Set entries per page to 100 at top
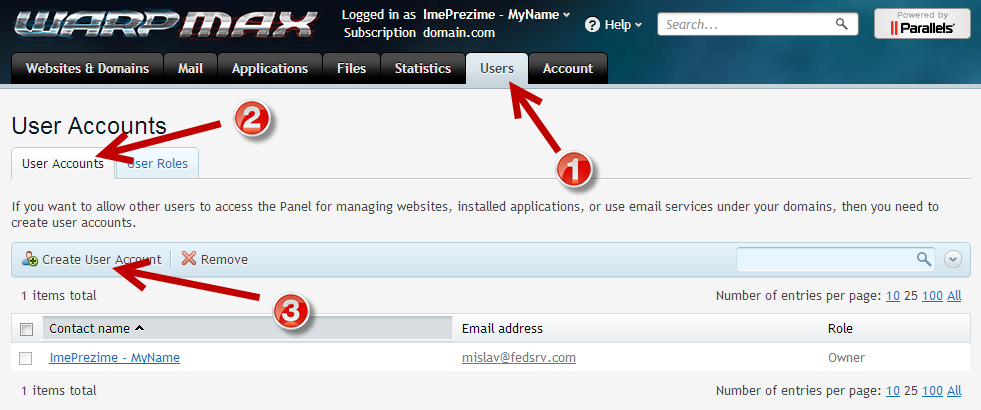 tap(932, 295)
